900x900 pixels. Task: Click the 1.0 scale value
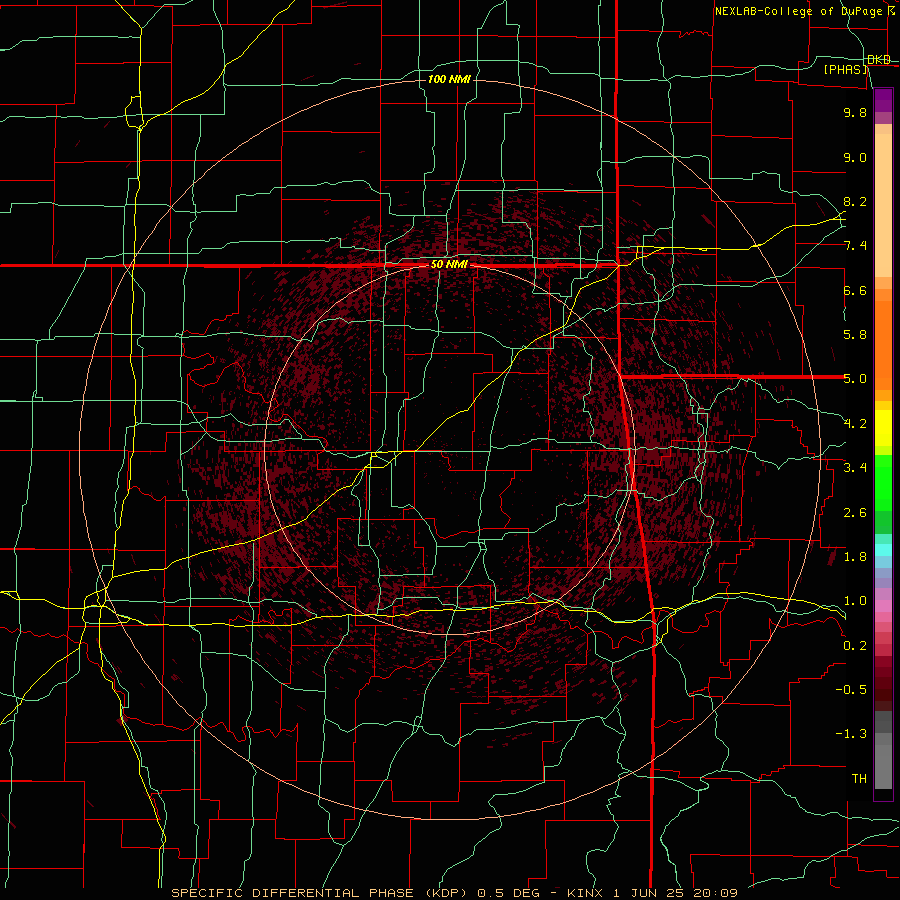855,601
